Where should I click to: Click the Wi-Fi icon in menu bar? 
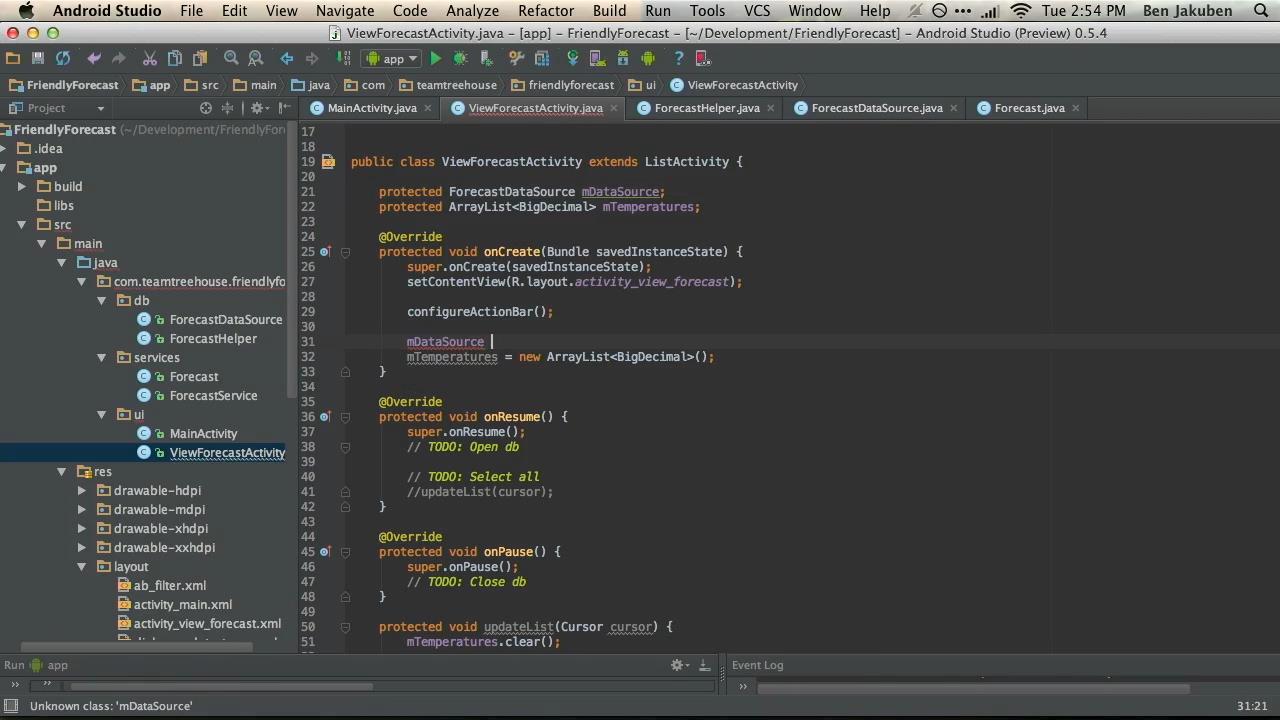(x=1020, y=11)
